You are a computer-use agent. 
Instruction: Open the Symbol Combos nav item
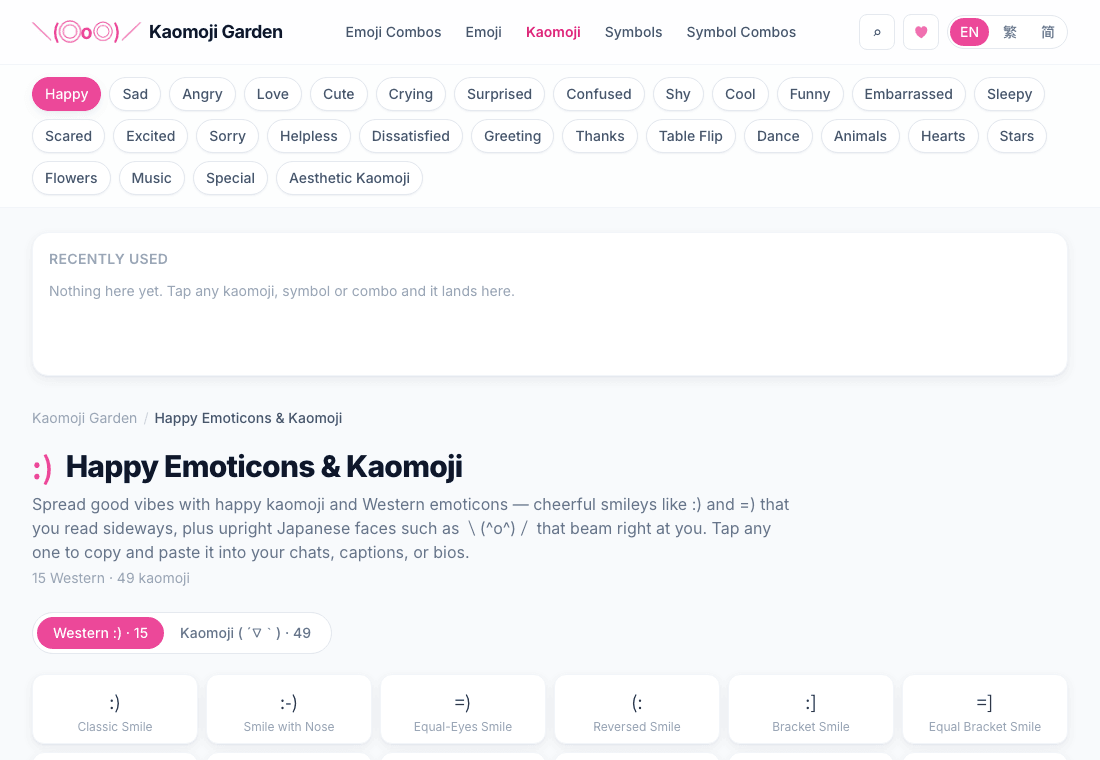coord(742,32)
